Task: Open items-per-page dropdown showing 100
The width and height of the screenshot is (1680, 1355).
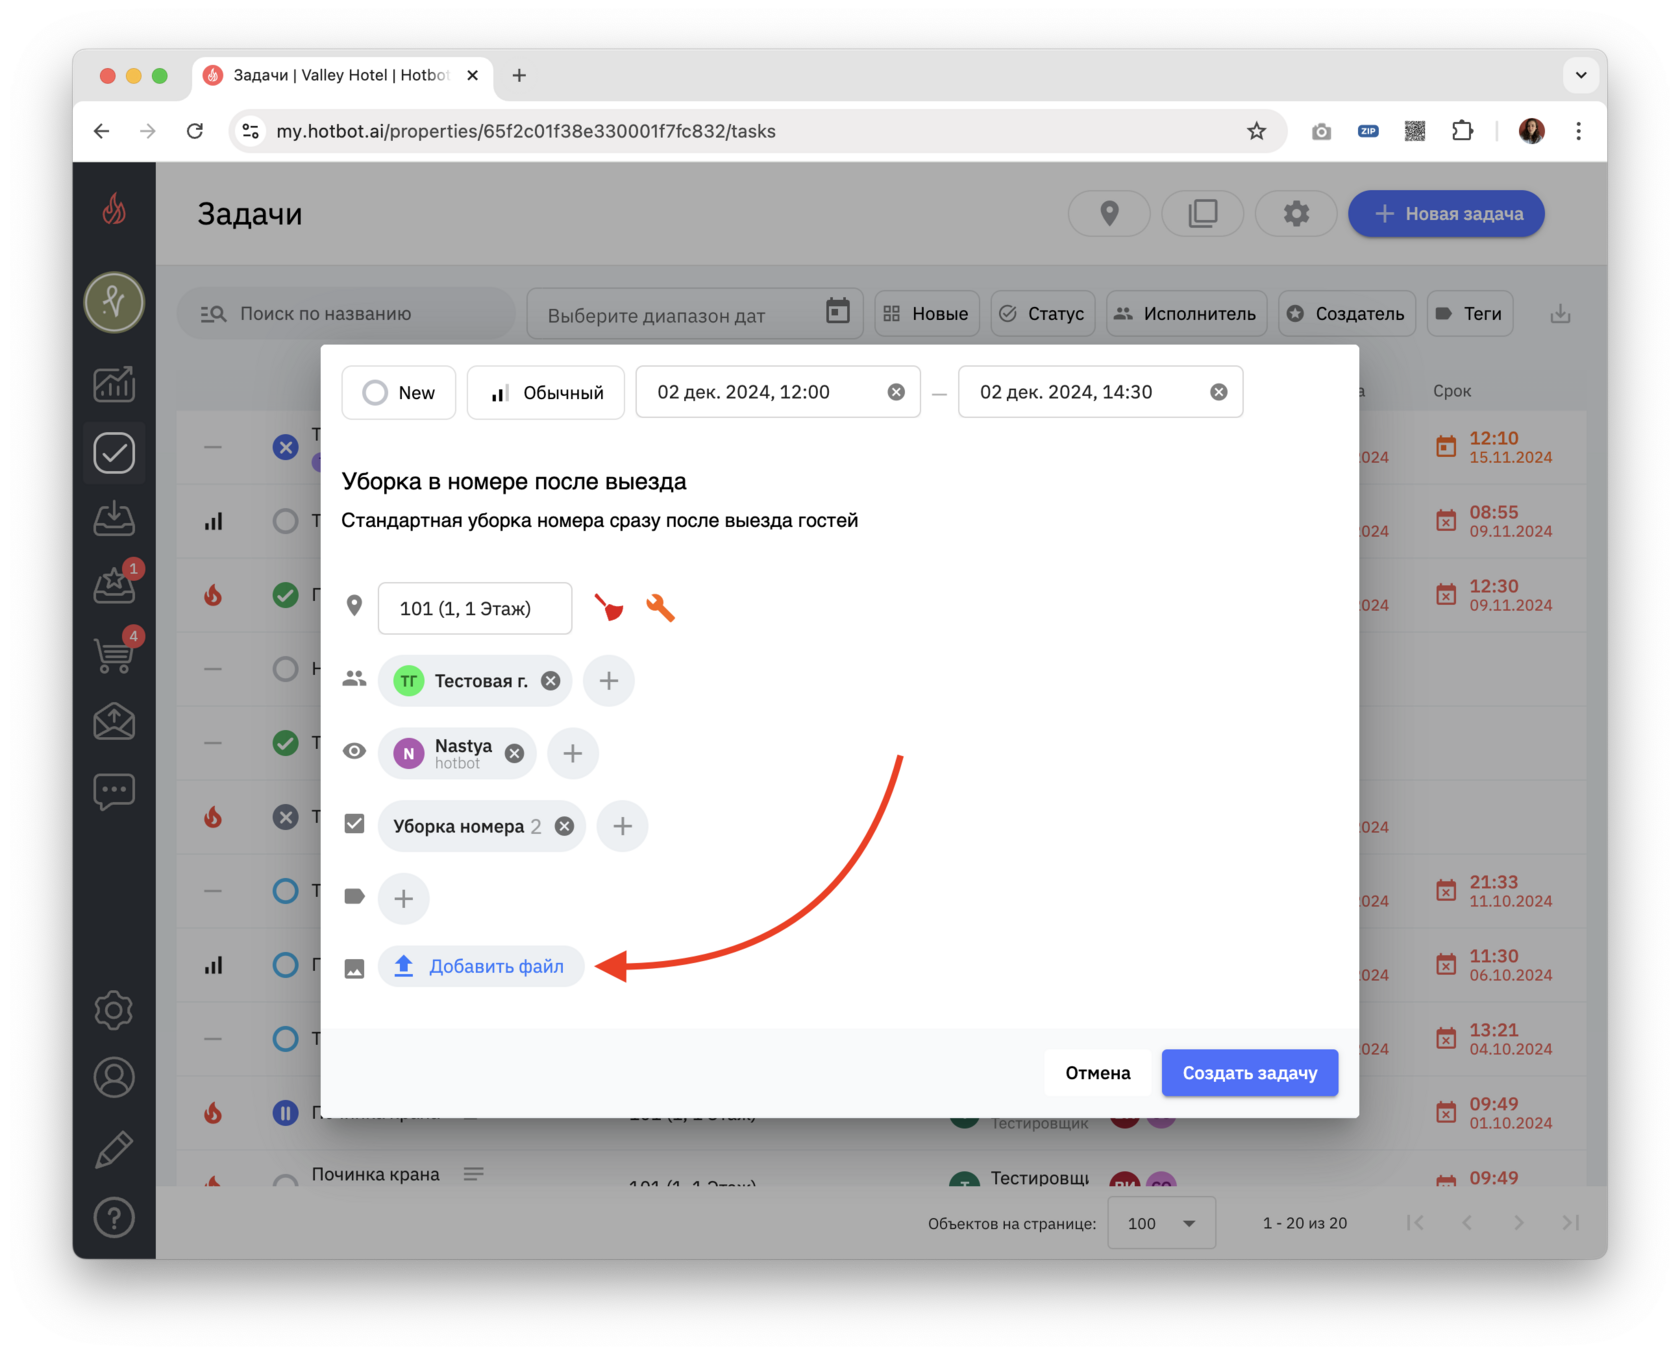Action: [x=1161, y=1223]
